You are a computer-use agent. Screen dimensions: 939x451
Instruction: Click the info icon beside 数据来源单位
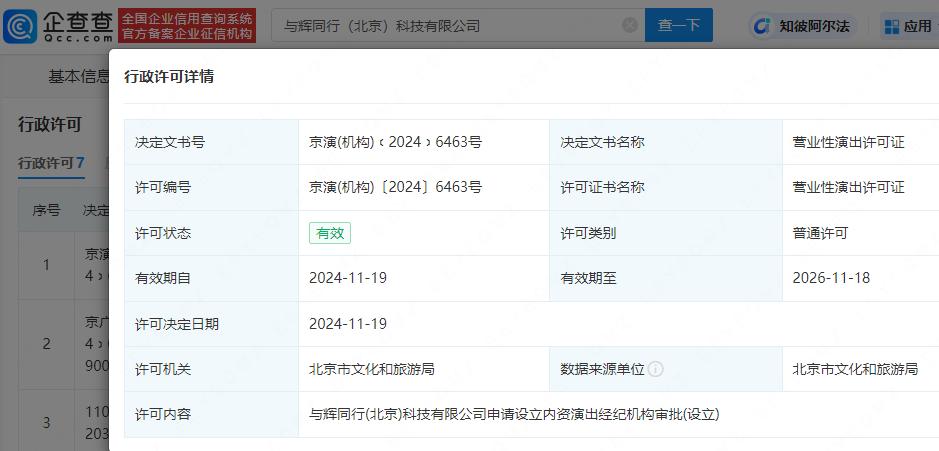click(x=656, y=369)
